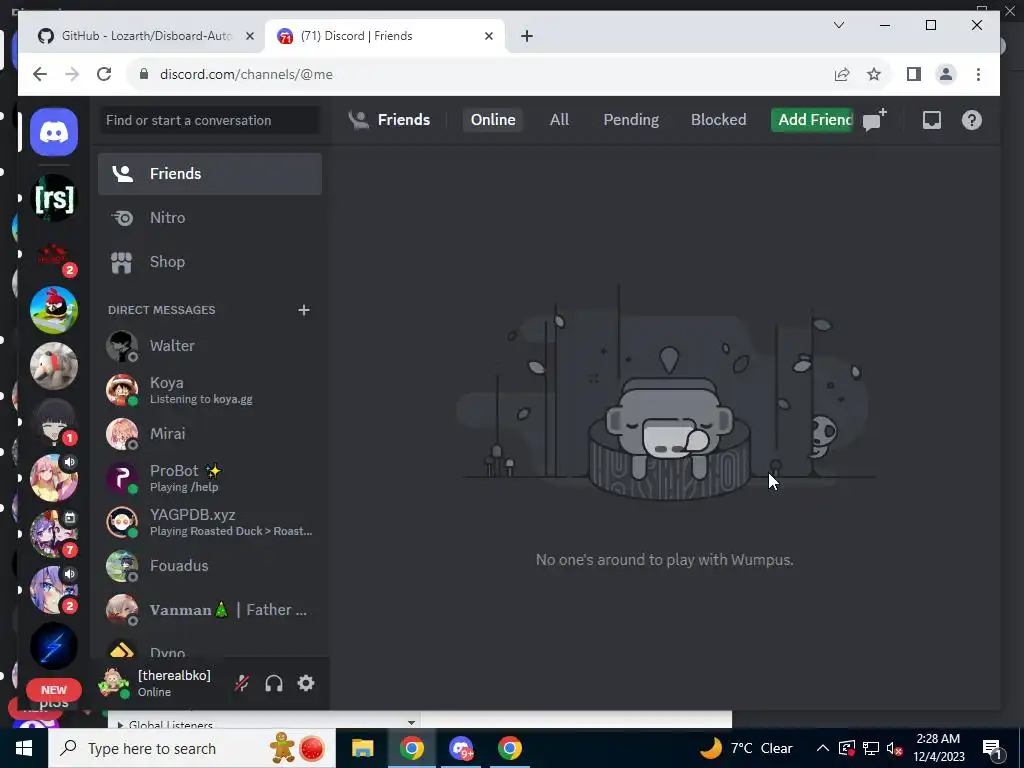Reload the page
The image size is (1024, 768).
[x=104, y=74]
